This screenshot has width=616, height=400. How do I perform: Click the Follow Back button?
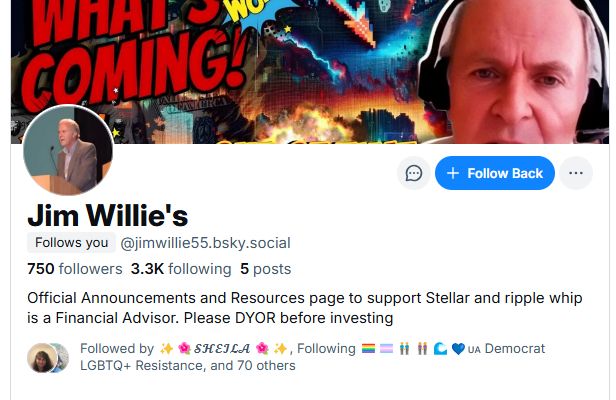pos(495,173)
